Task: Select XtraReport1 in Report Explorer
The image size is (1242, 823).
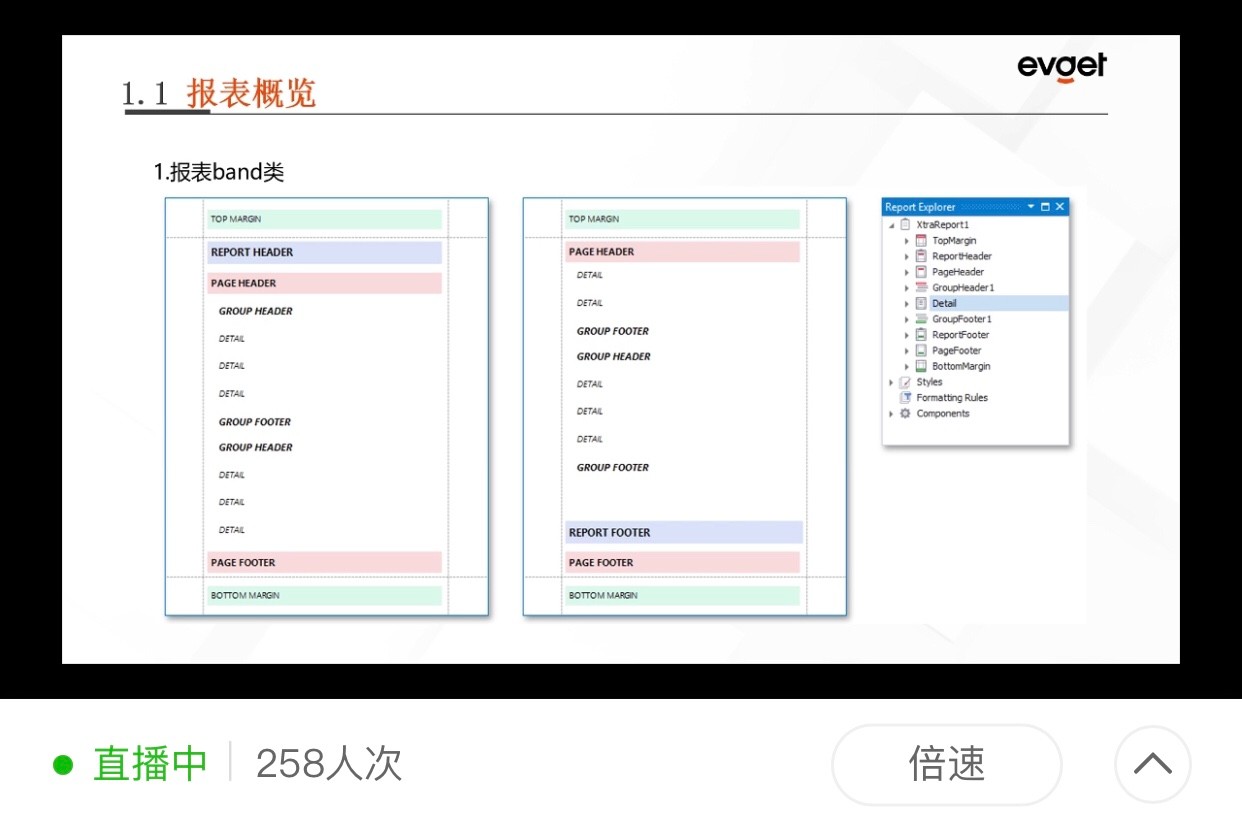Action: [x=942, y=225]
